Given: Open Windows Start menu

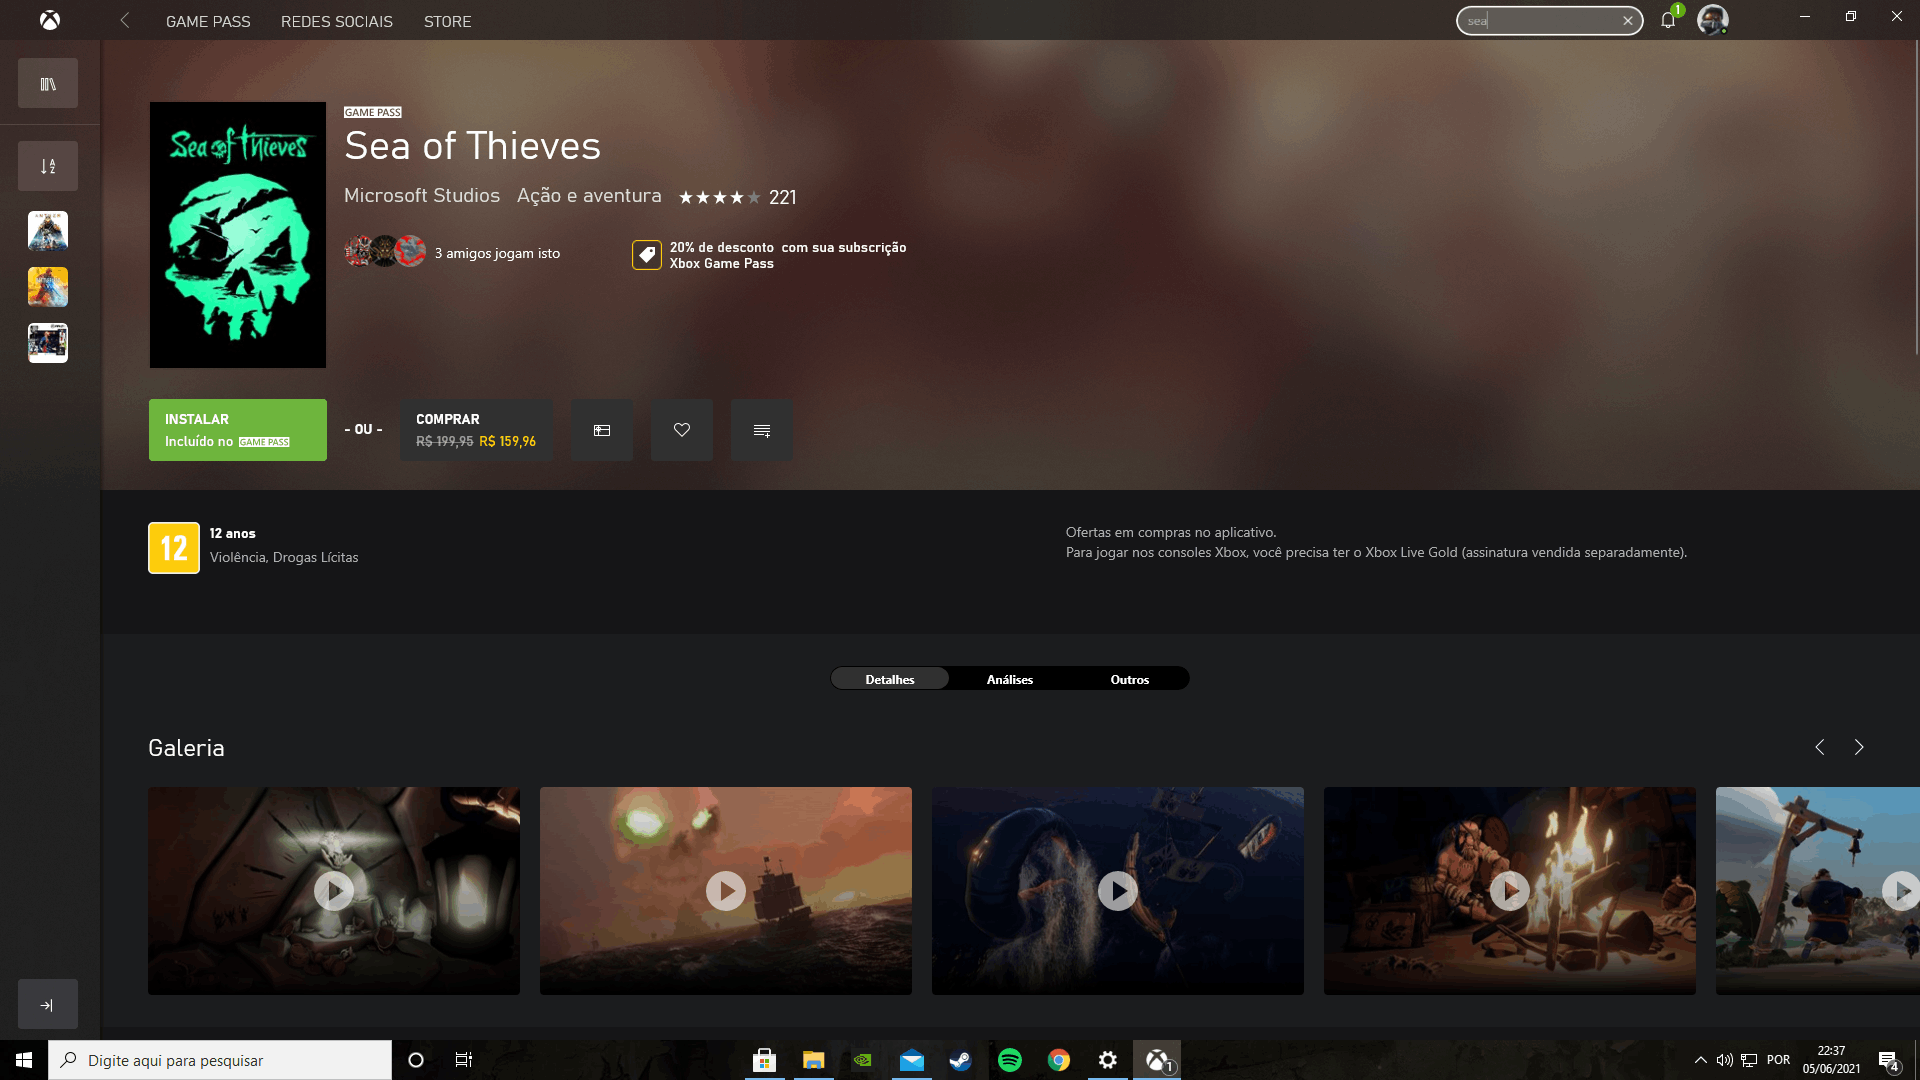Looking at the screenshot, I should 24,1060.
